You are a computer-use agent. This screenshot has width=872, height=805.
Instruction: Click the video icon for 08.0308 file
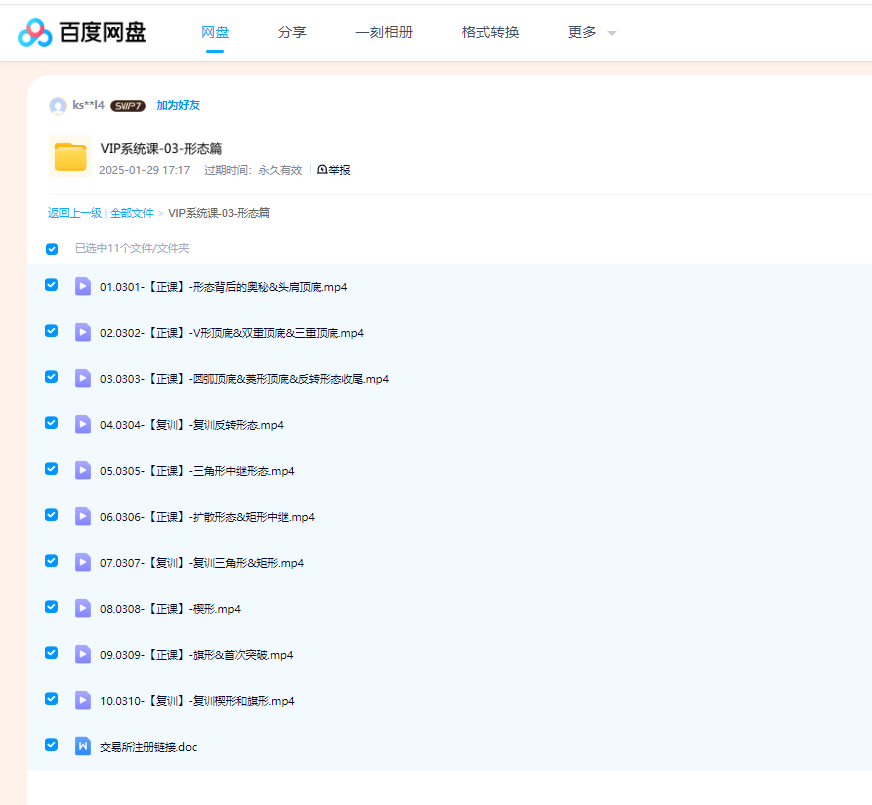(x=83, y=609)
